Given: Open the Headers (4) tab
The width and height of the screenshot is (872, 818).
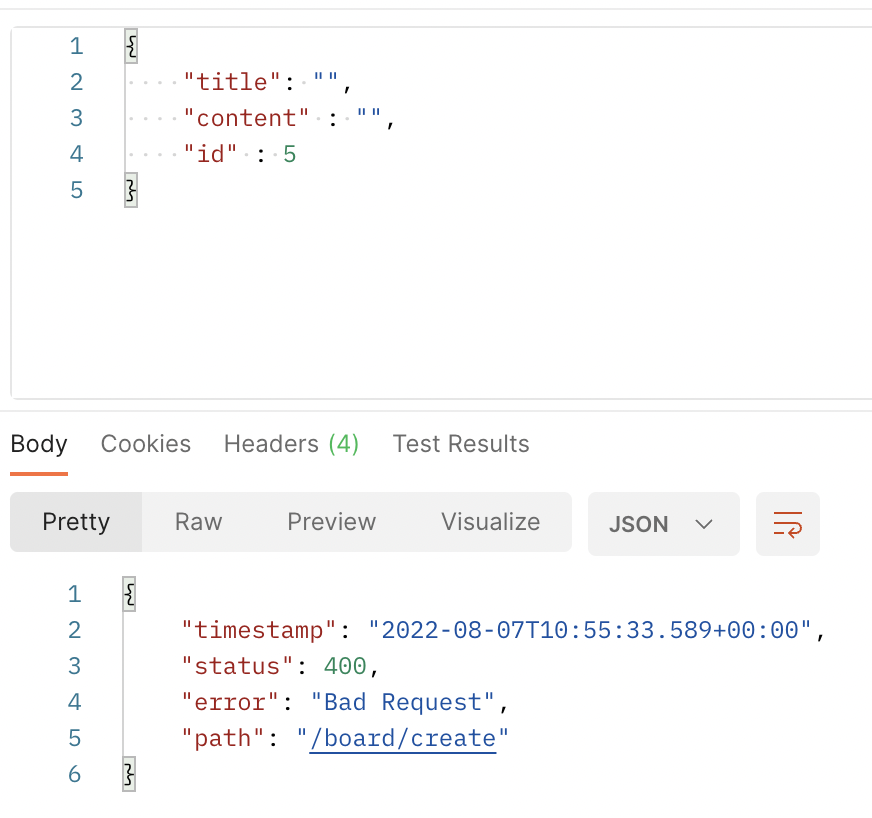Looking at the screenshot, I should click(x=291, y=444).
